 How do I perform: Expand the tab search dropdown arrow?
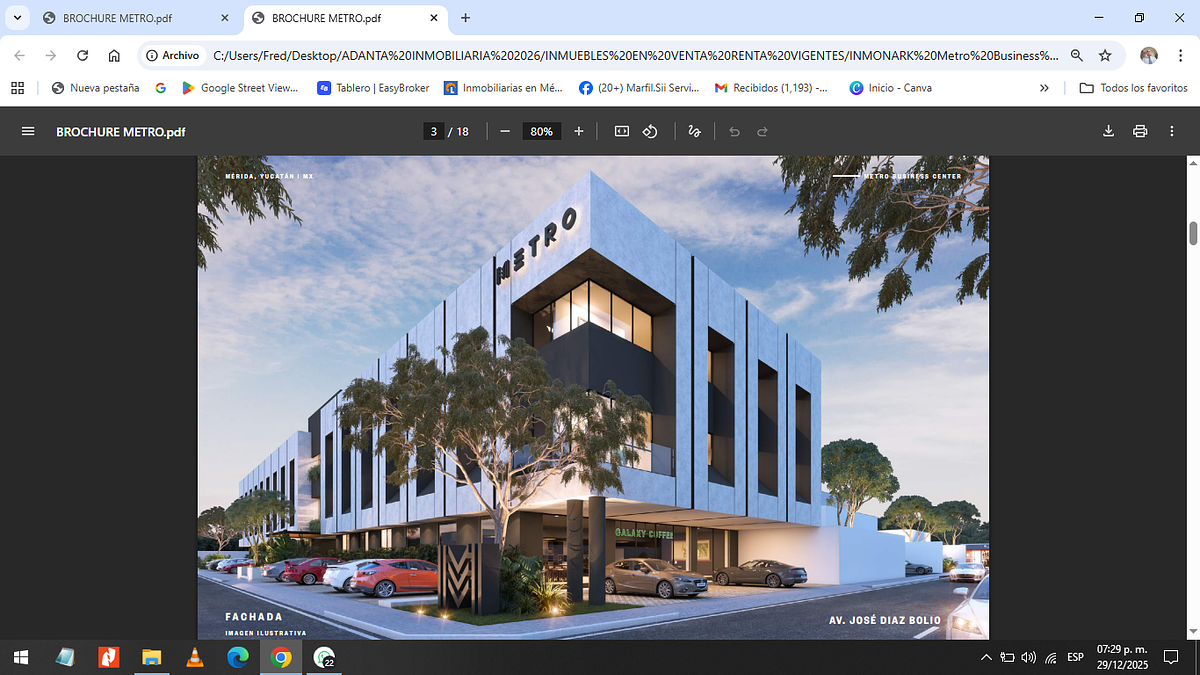[17, 18]
